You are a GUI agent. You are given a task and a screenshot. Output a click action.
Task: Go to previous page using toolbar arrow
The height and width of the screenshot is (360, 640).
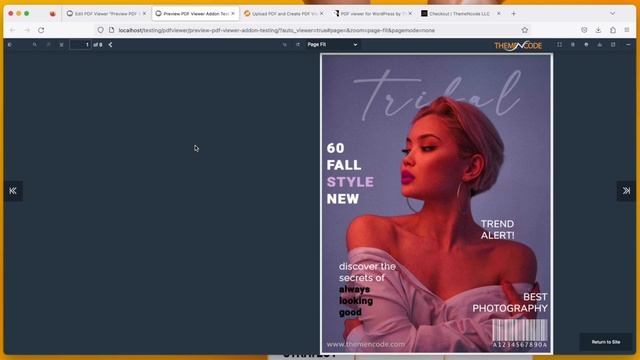tap(48, 44)
